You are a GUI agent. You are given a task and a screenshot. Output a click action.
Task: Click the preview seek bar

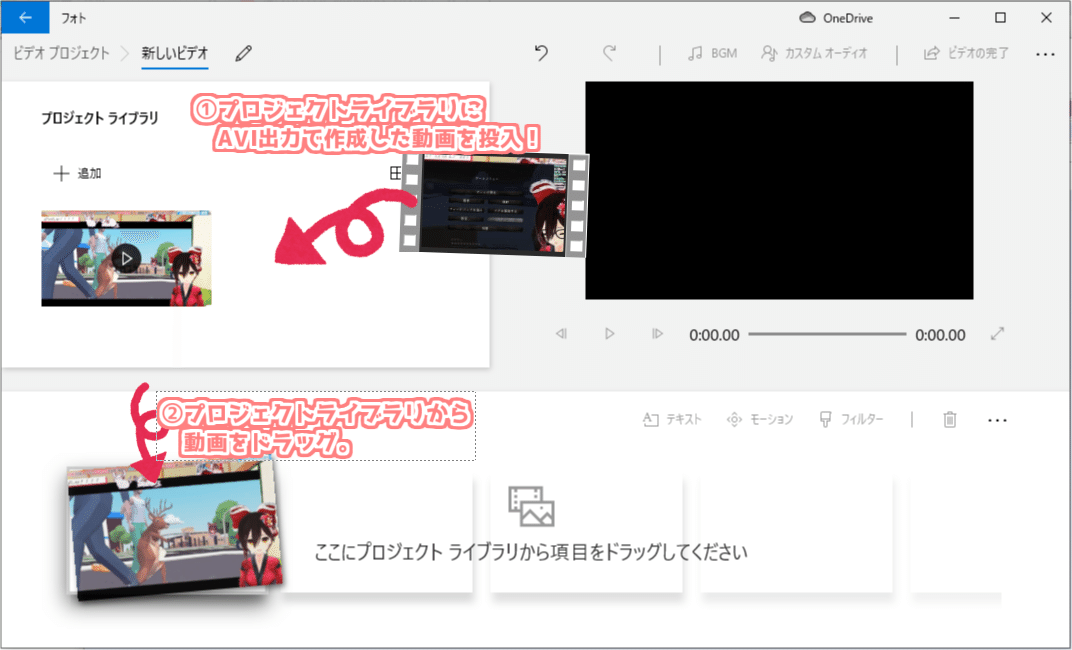point(827,334)
